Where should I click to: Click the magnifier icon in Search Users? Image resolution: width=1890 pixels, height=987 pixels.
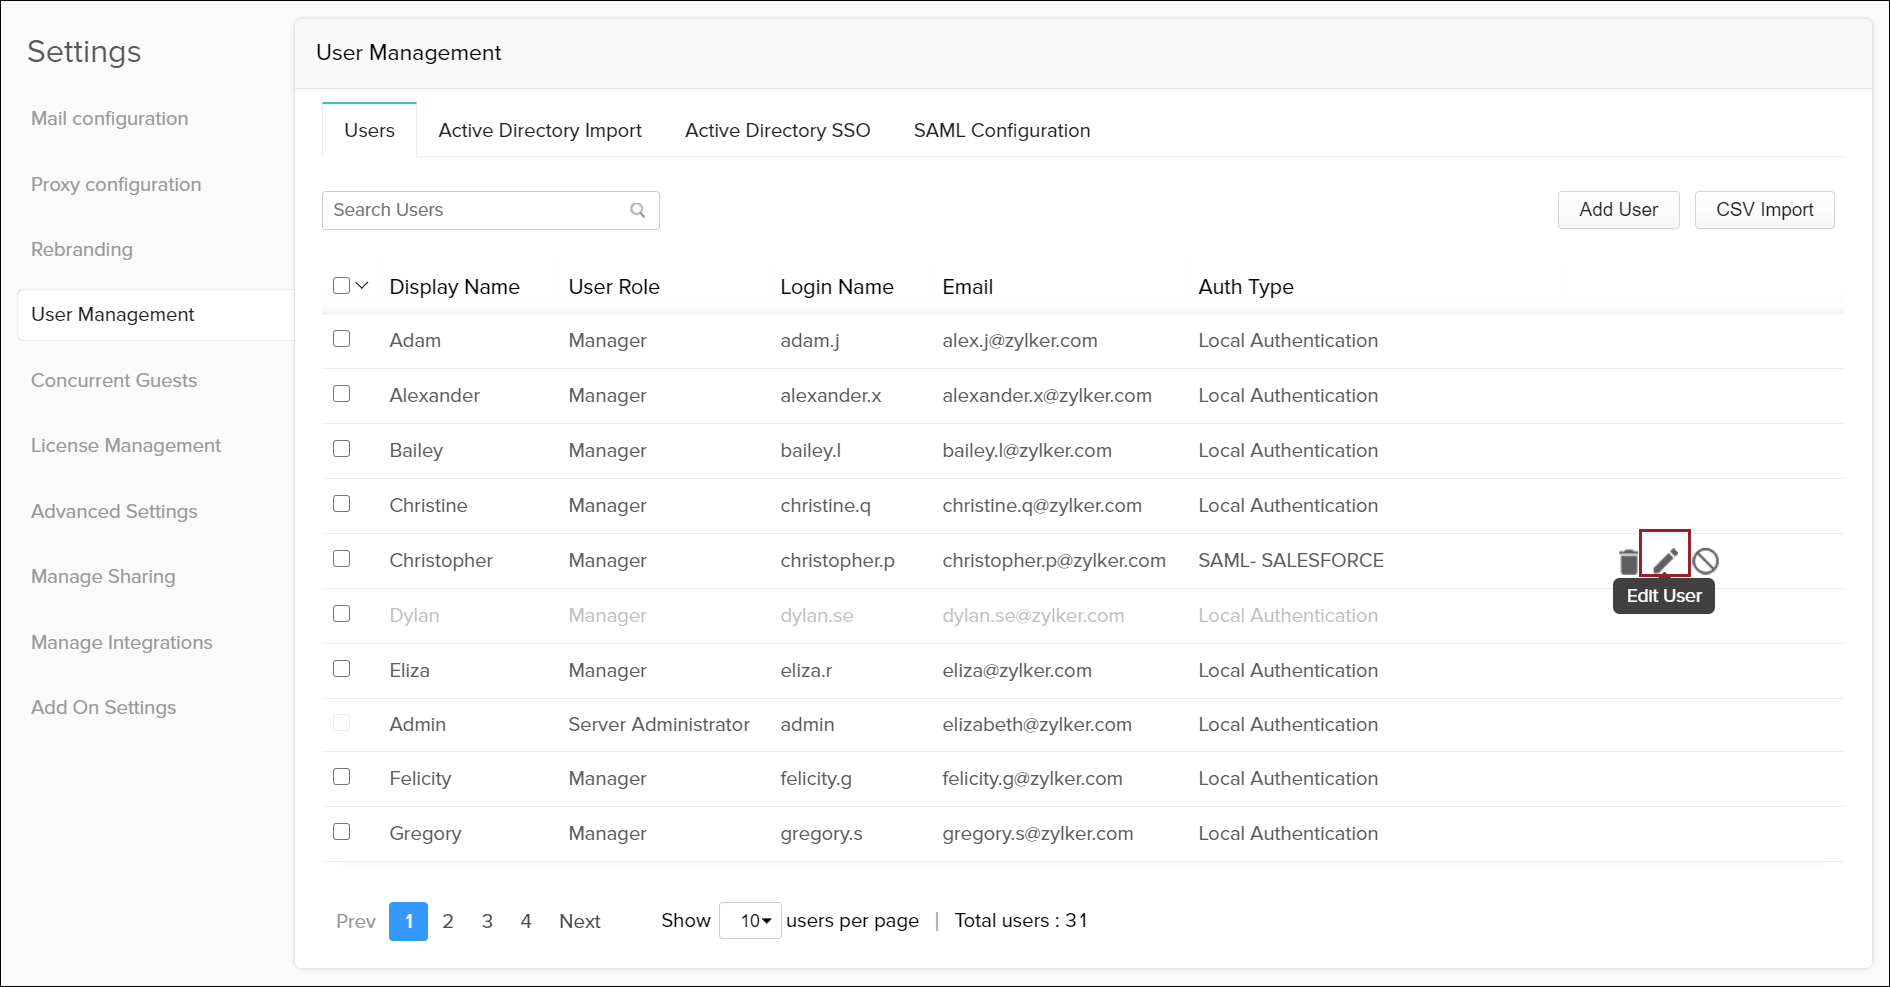tap(637, 210)
